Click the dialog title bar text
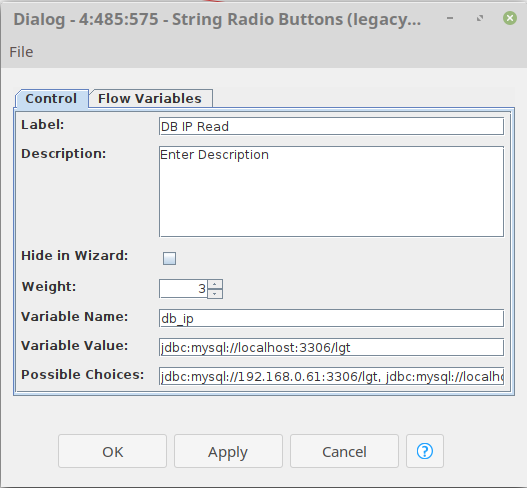This screenshot has width=527, height=488. pos(217,19)
